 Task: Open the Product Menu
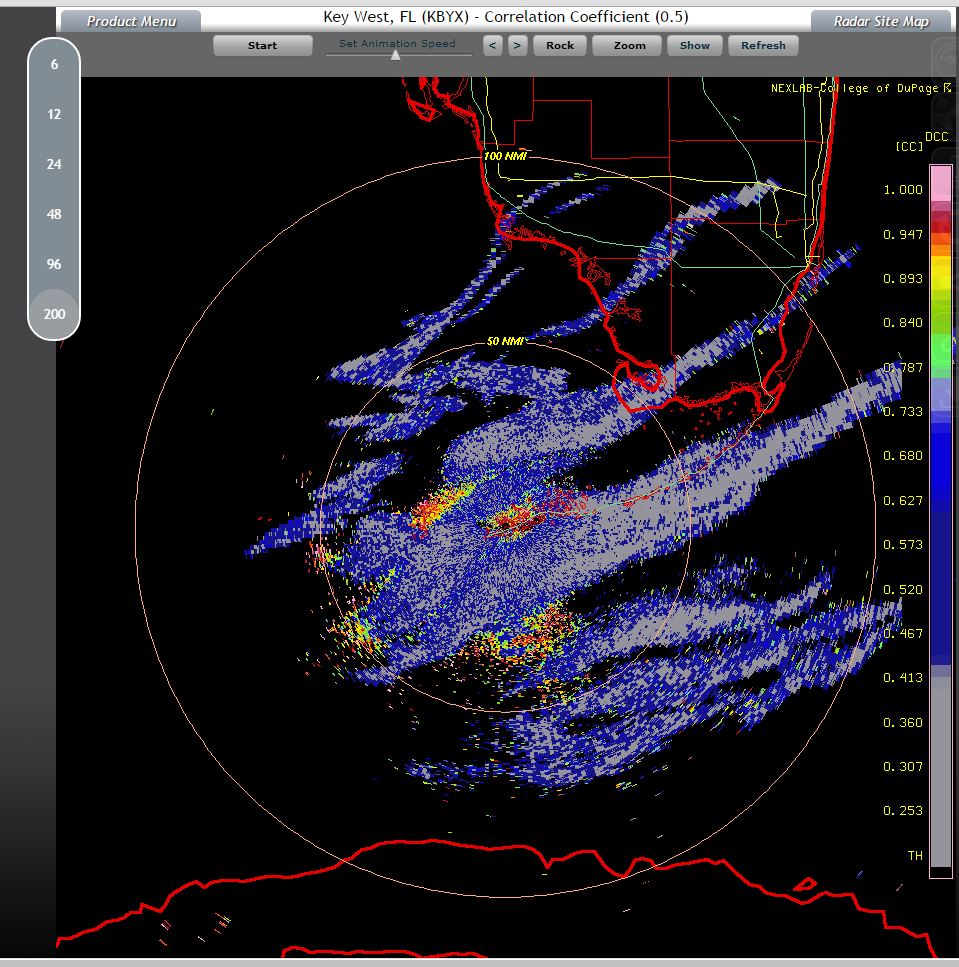(x=130, y=21)
